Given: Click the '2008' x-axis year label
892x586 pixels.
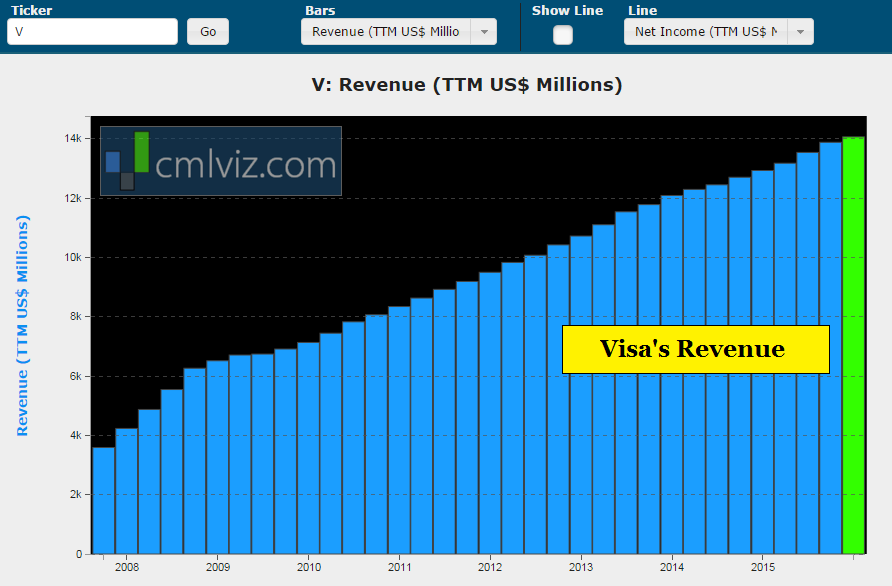Looking at the screenshot, I should coord(127,567).
